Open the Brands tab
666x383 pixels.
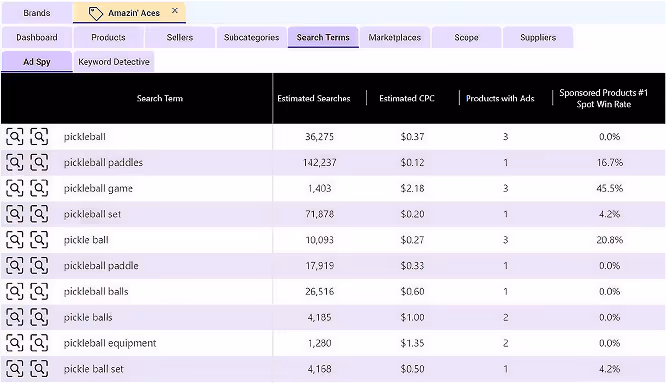(37, 13)
